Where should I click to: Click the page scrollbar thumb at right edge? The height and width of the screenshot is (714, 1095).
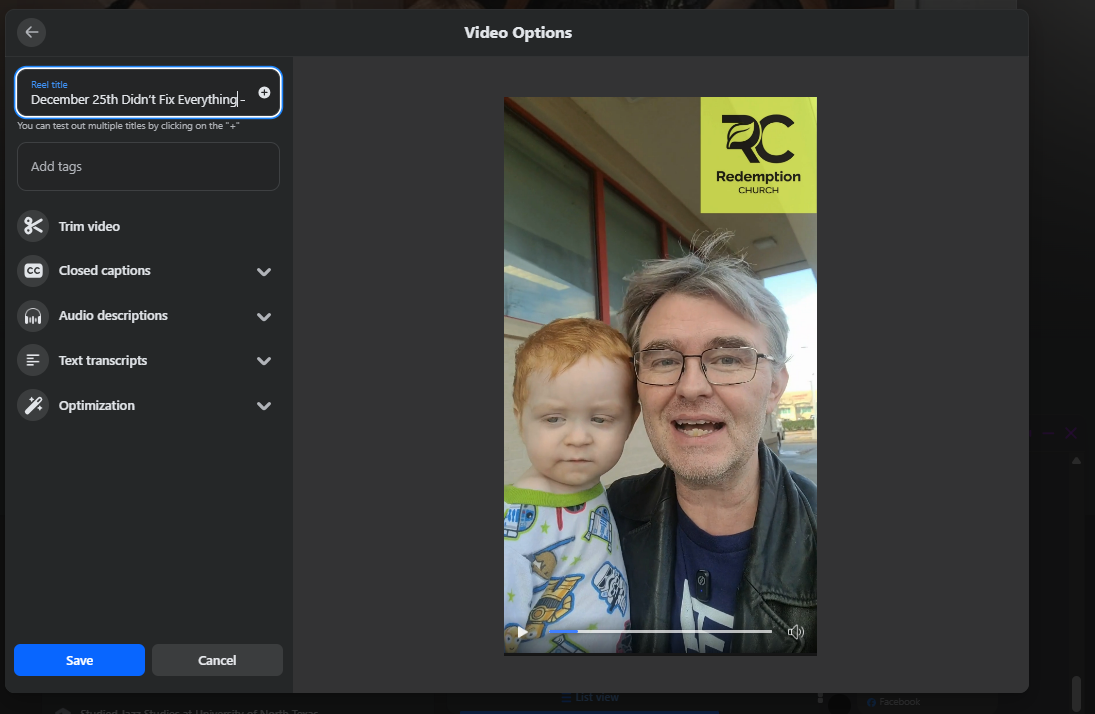(1077, 693)
